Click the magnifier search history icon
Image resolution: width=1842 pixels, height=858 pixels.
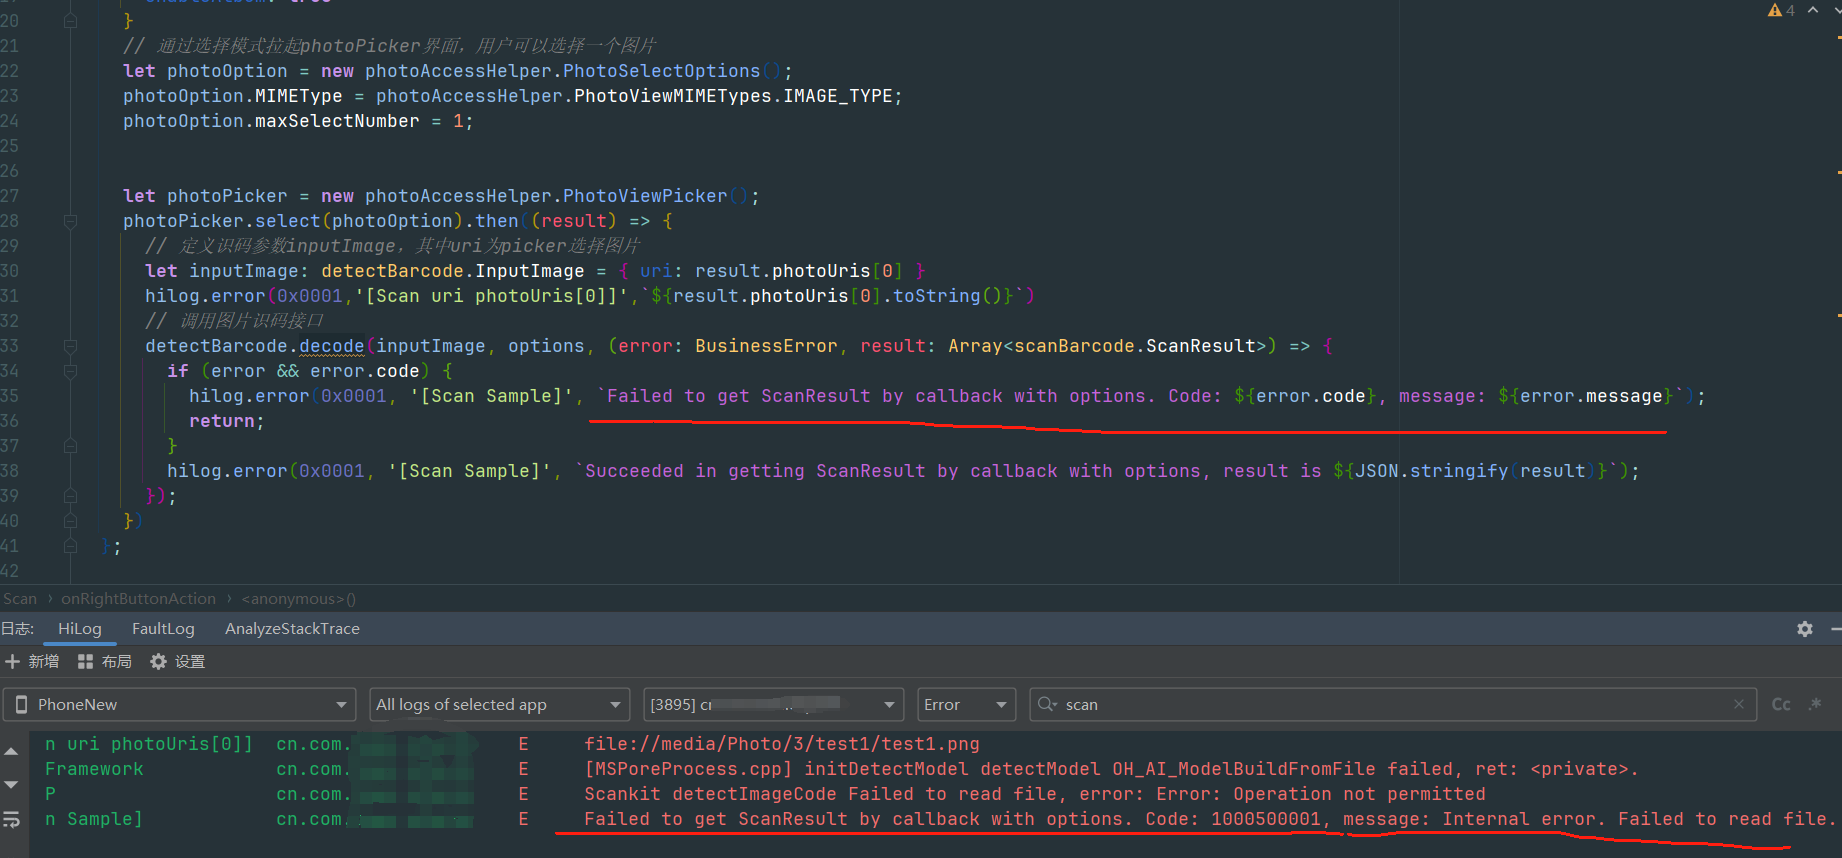click(1047, 704)
